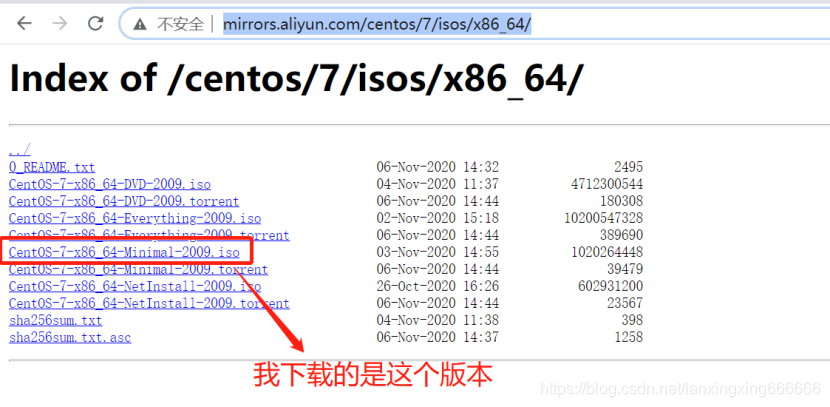The height and width of the screenshot is (407, 830).
Task: Click the file size 39479
Action: tap(625, 269)
